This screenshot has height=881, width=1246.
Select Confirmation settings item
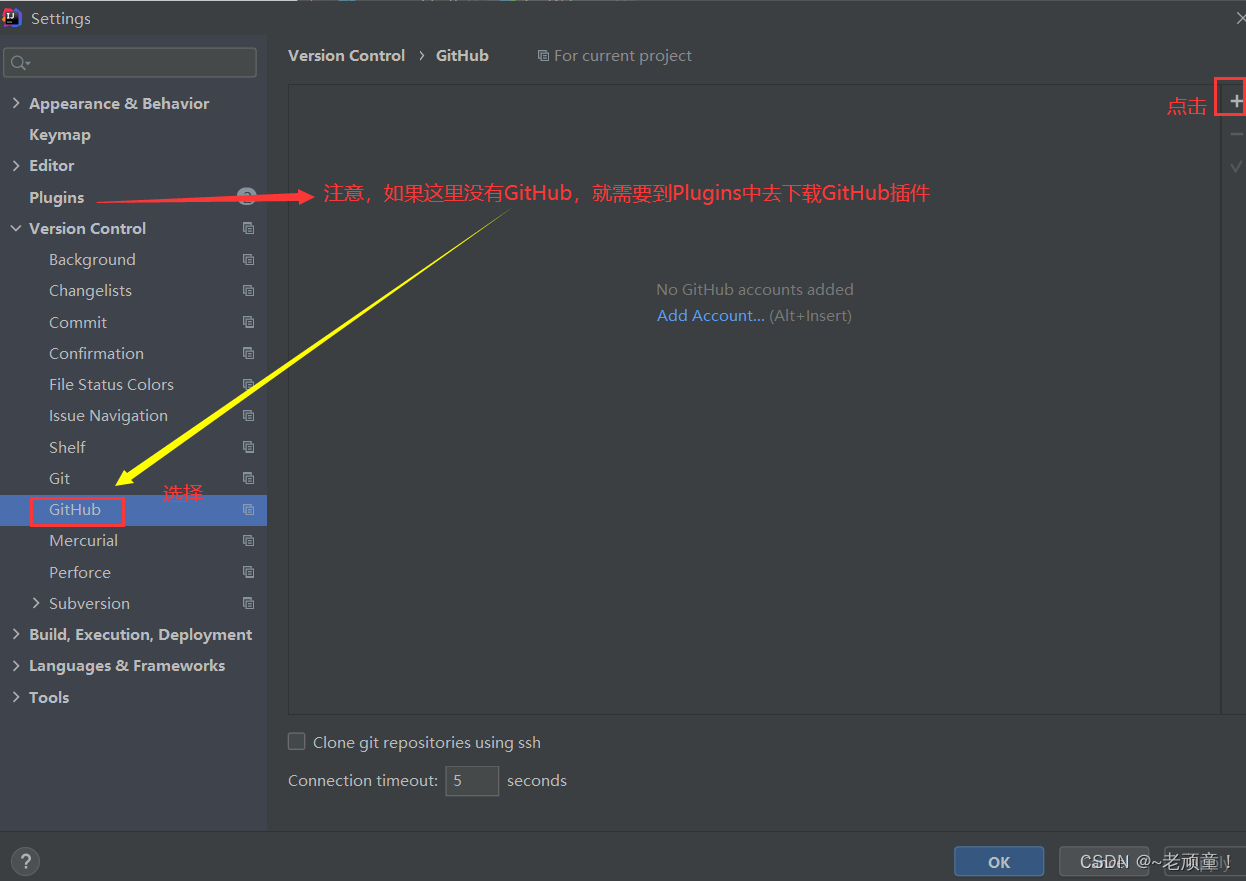tap(96, 353)
